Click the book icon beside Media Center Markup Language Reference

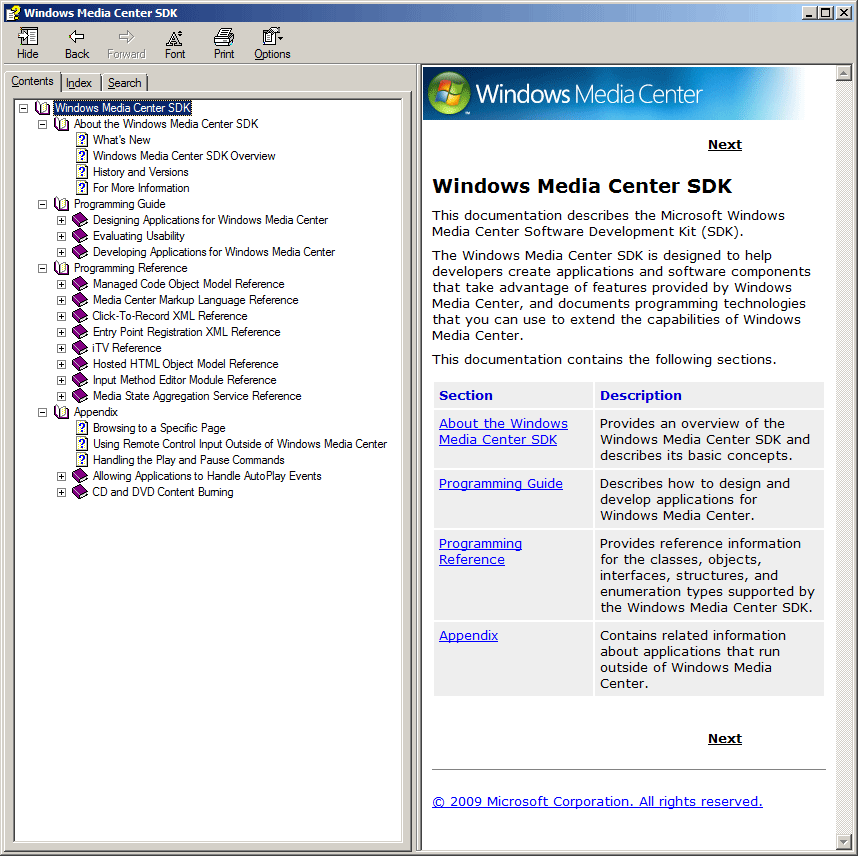(80, 300)
